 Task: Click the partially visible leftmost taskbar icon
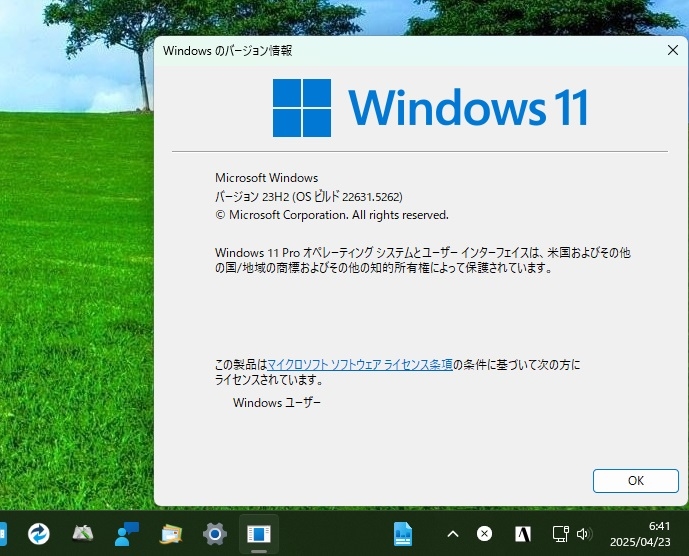3,534
